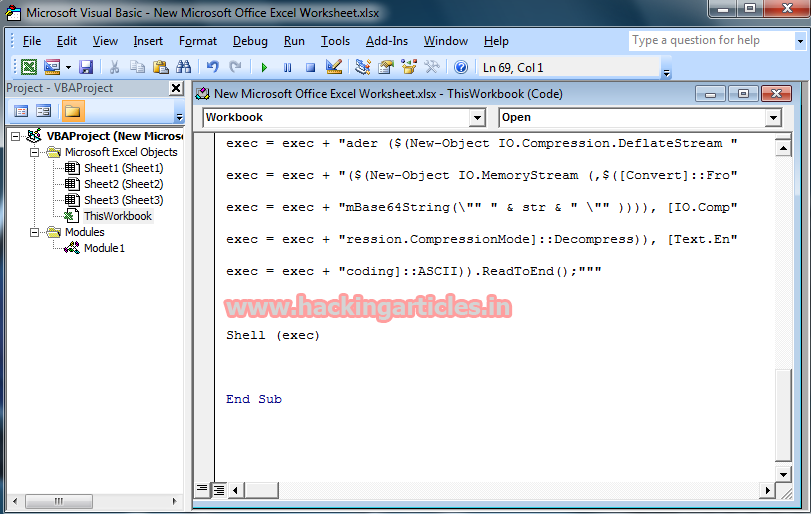The width and height of the screenshot is (811, 514).
Task: Open the Window menu
Action: point(445,41)
